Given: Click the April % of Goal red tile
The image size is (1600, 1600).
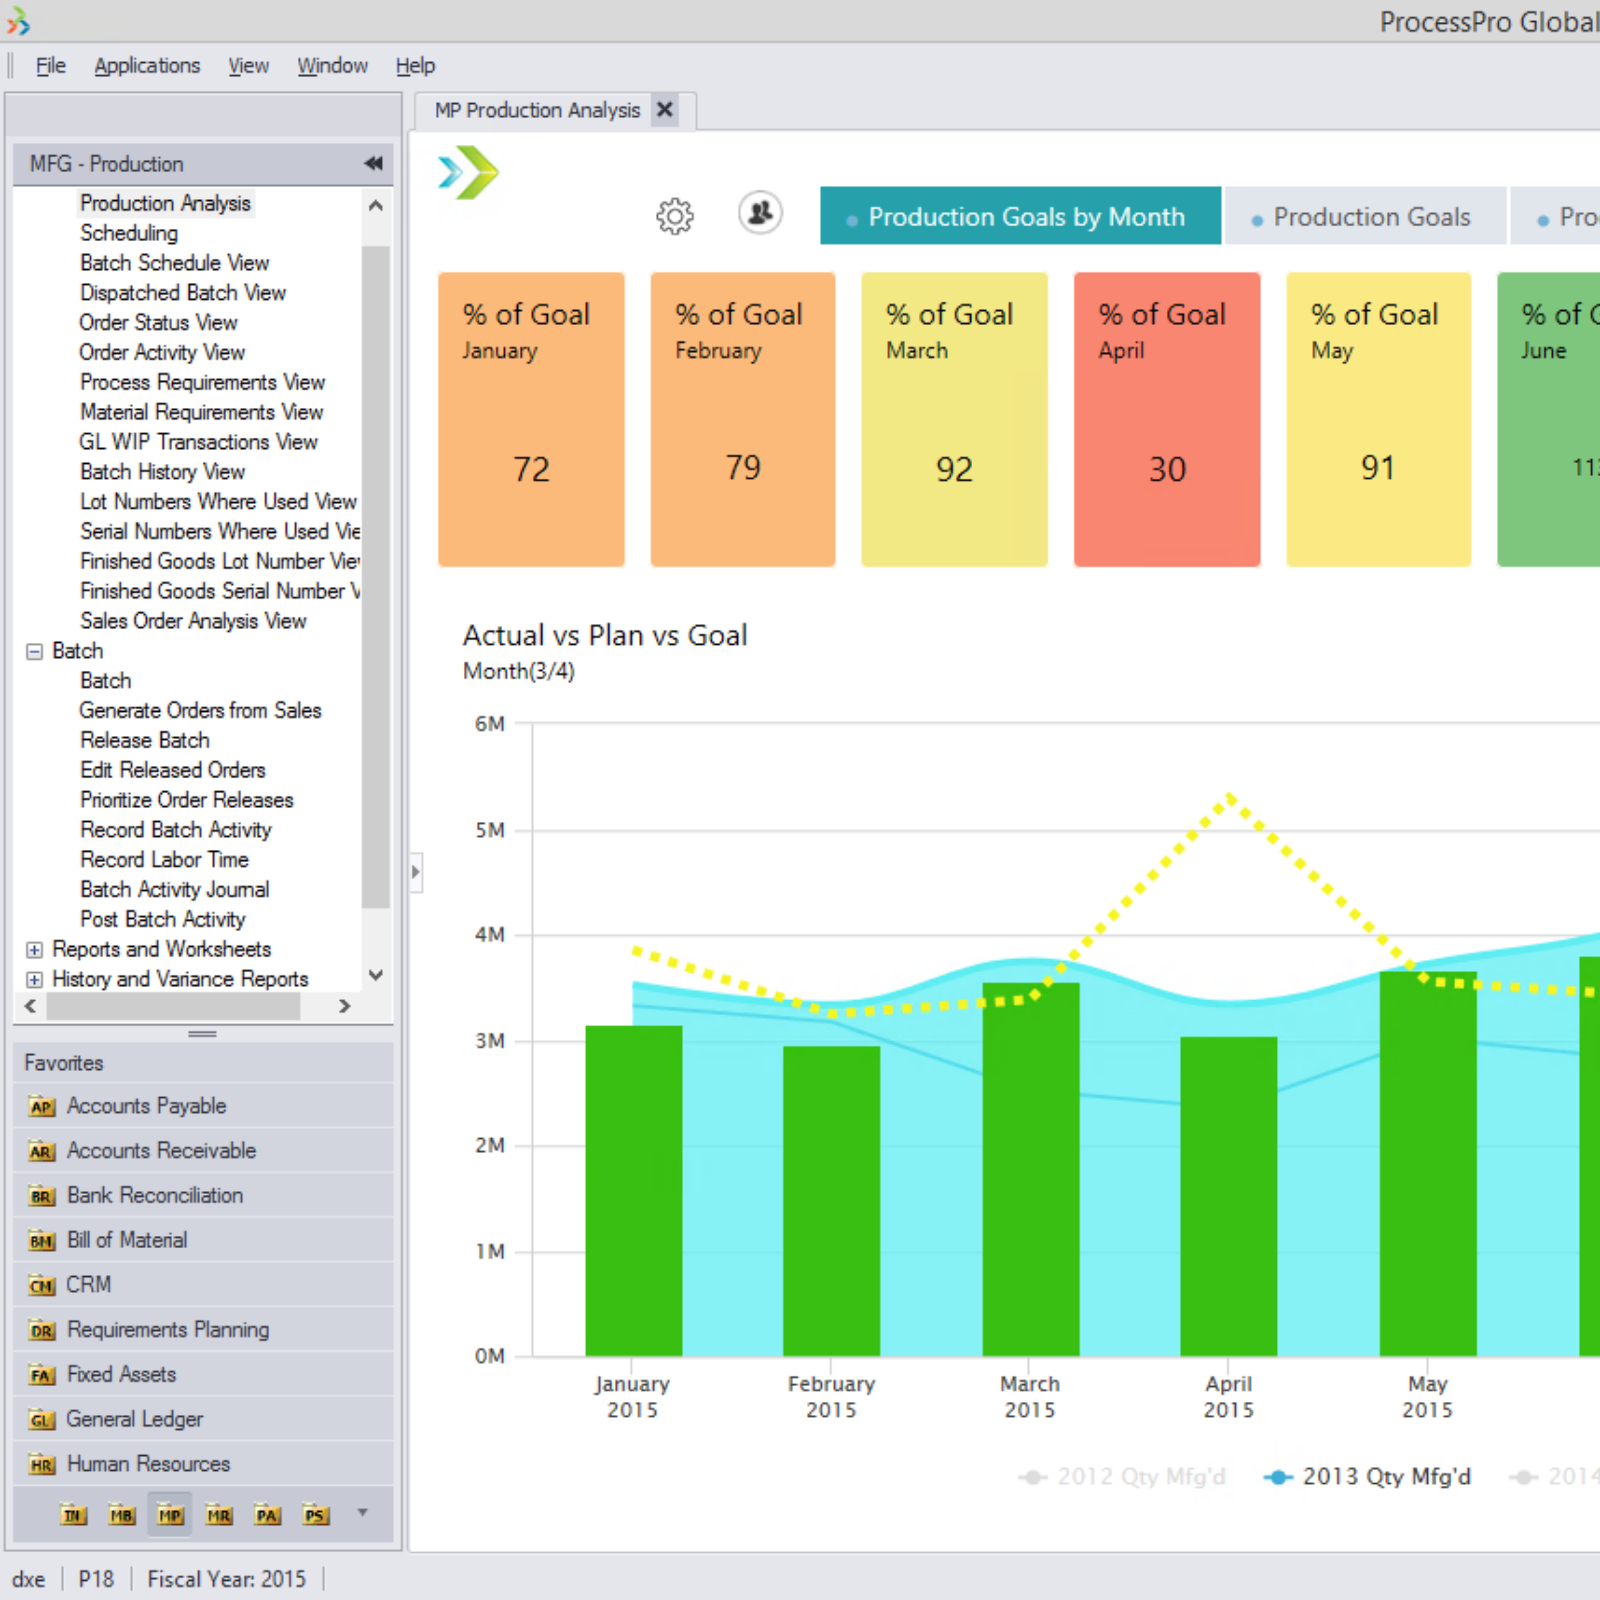Looking at the screenshot, I should click(1166, 420).
